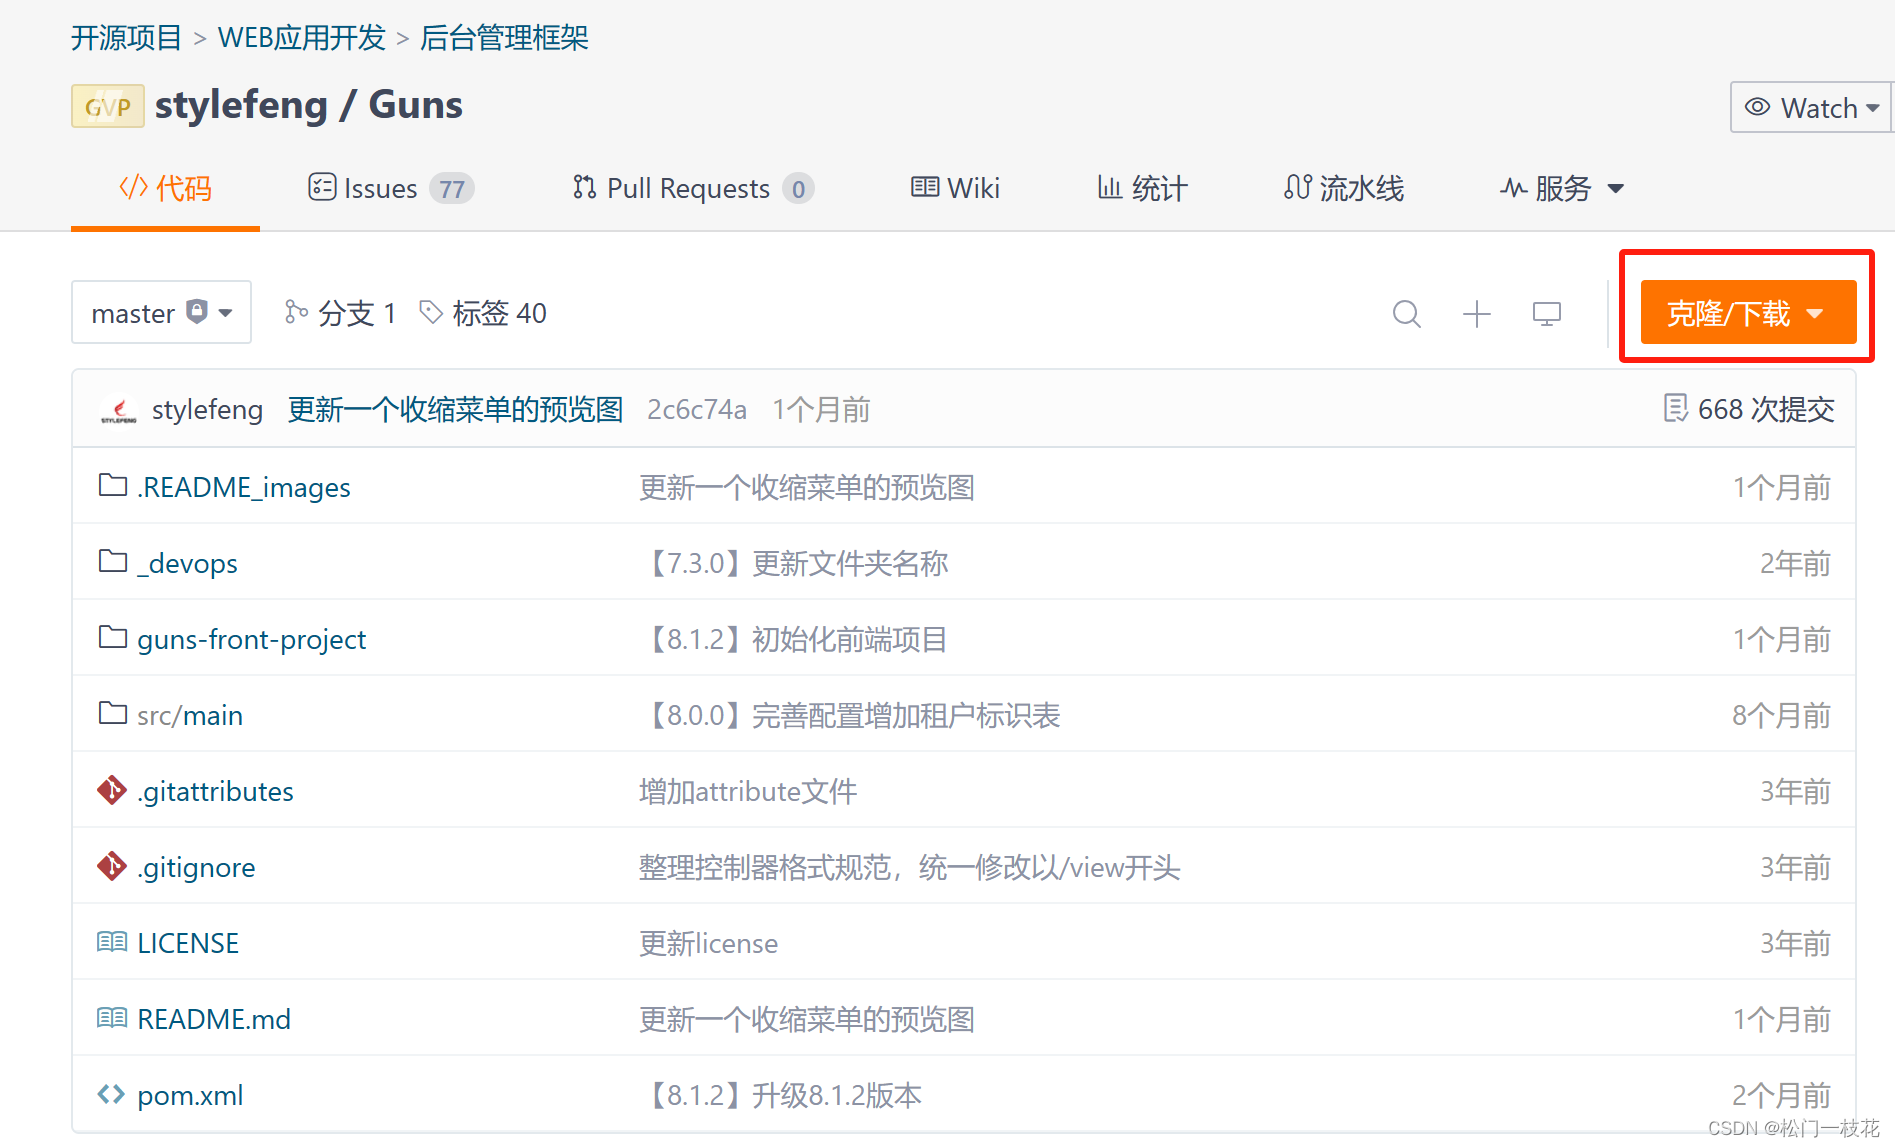
Task: Open web IDE via the monitor icon
Action: pos(1546,313)
